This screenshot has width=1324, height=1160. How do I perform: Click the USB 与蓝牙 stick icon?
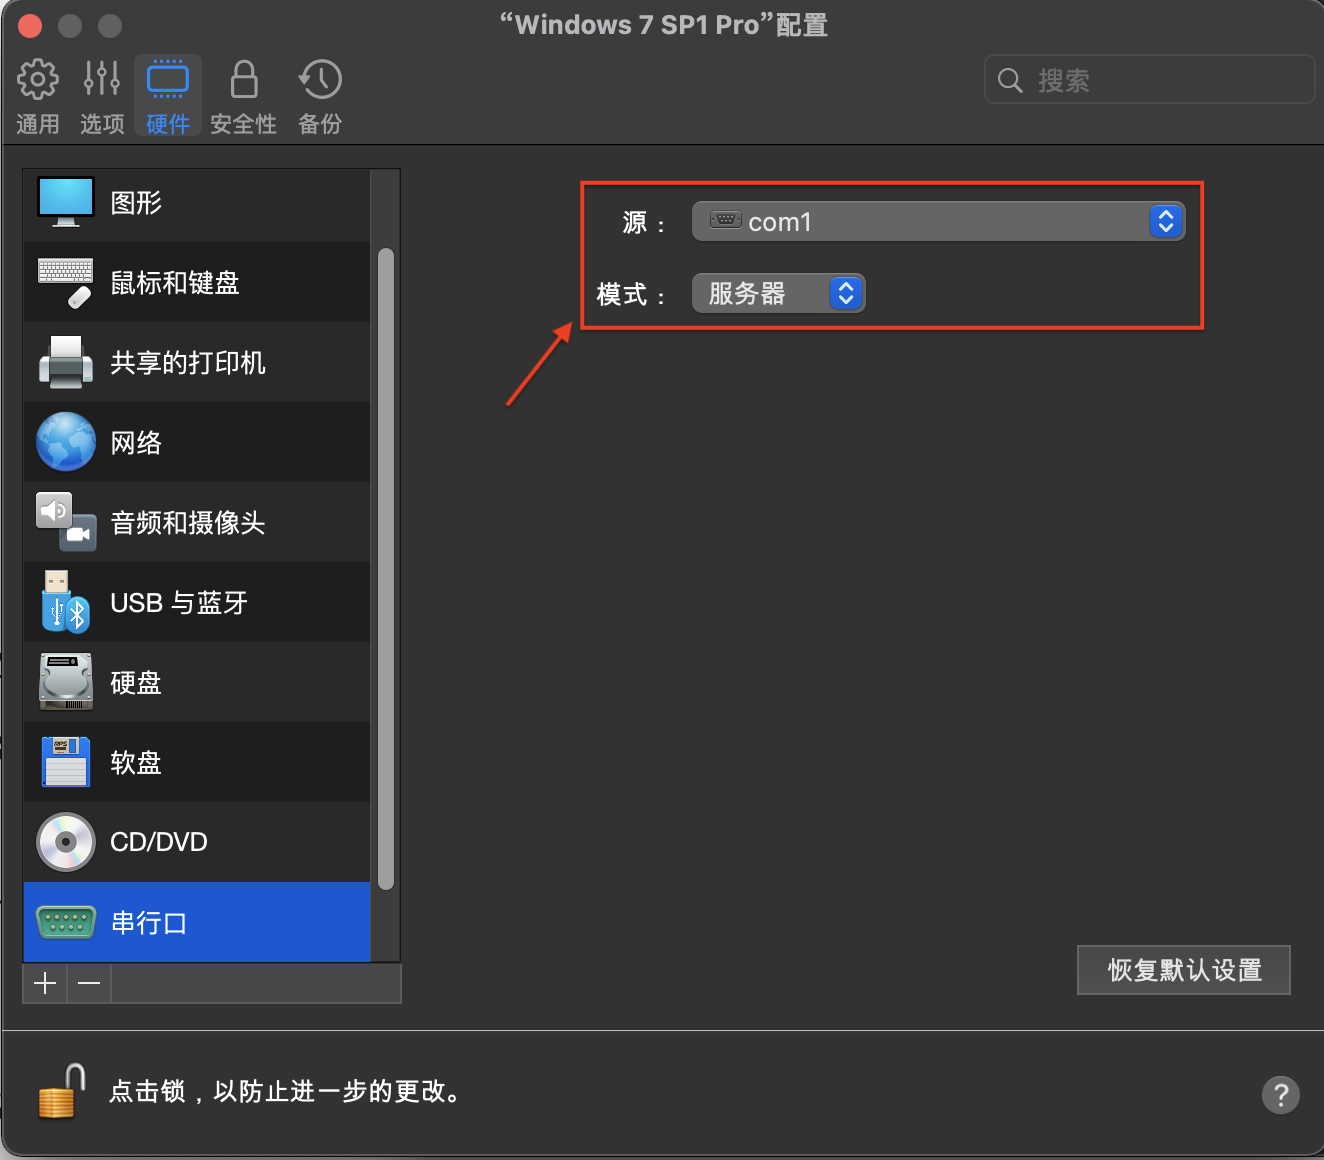tap(66, 602)
